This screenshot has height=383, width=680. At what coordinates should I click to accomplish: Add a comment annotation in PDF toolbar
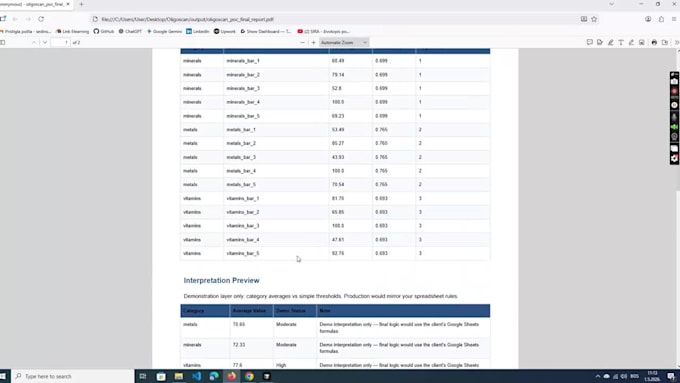click(x=589, y=43)
